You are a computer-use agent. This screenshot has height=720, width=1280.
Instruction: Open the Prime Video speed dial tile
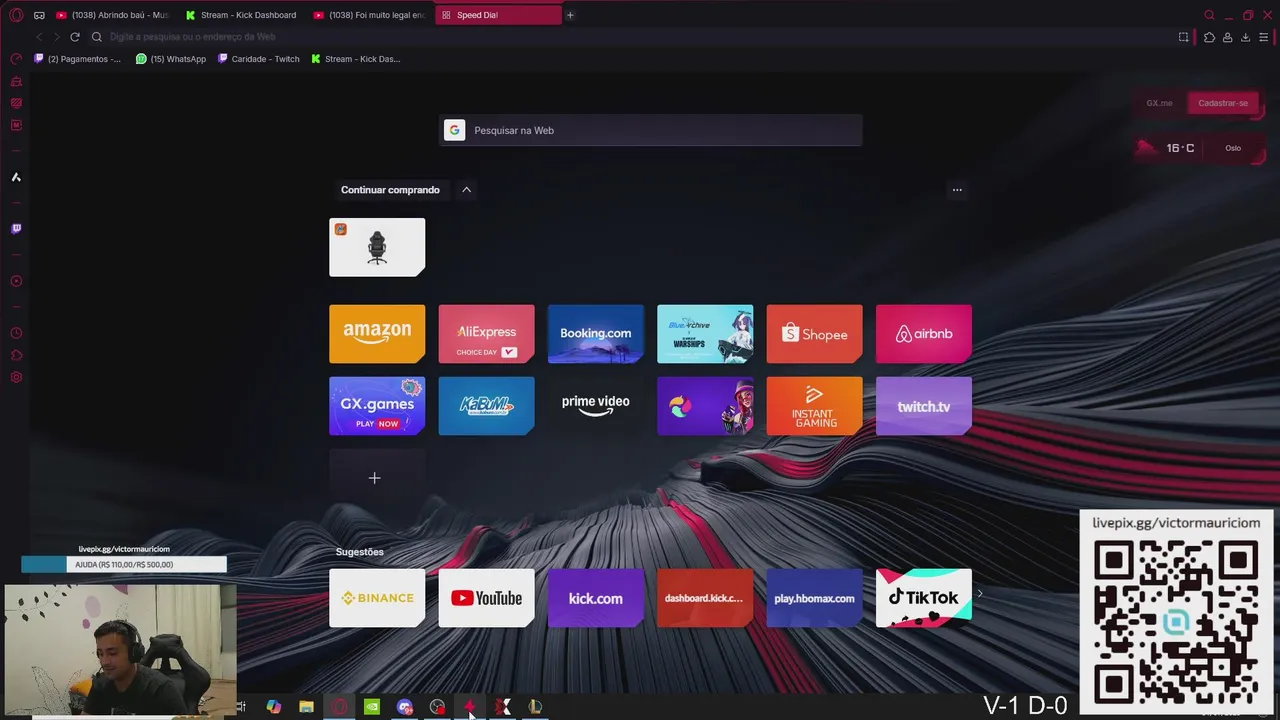pos(596,406)
